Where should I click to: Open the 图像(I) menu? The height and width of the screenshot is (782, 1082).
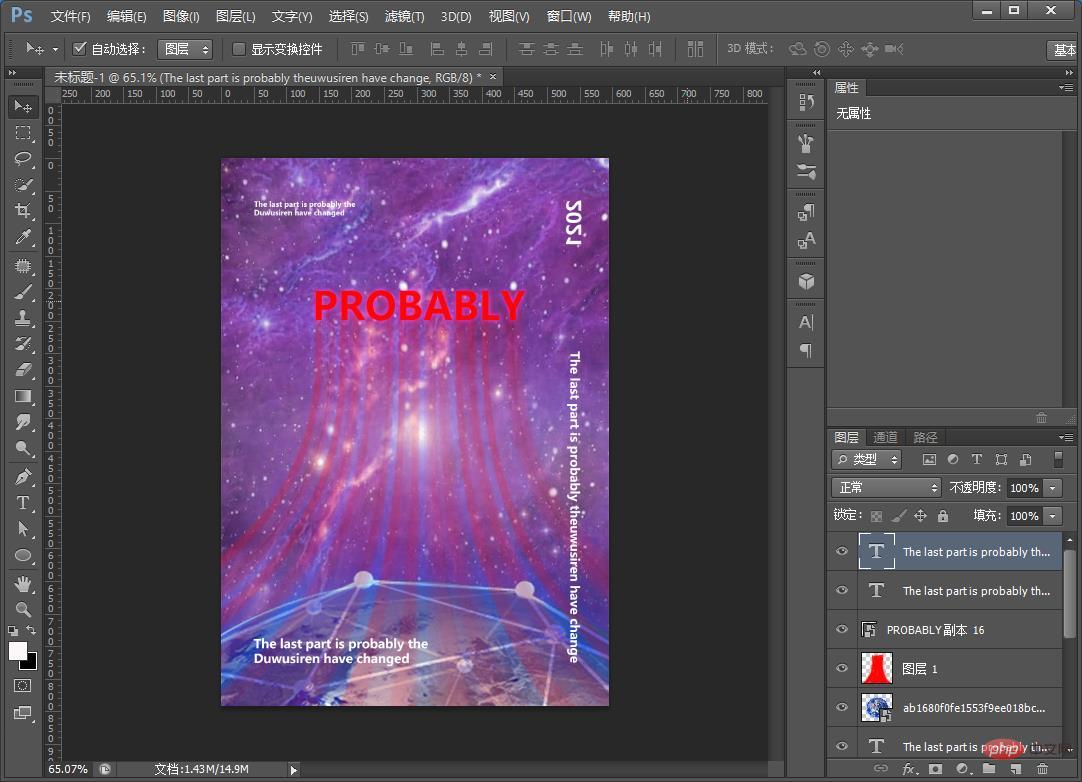point(181,16)
